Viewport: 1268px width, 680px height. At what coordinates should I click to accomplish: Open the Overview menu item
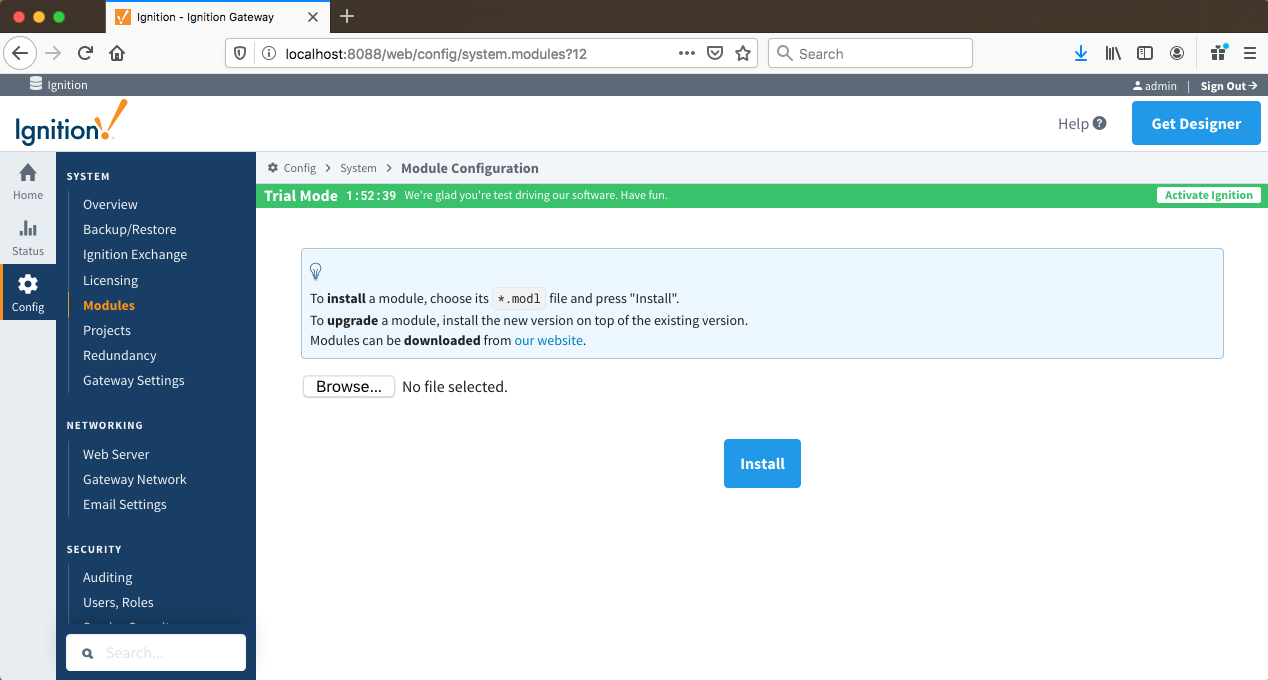click(110, 204)
